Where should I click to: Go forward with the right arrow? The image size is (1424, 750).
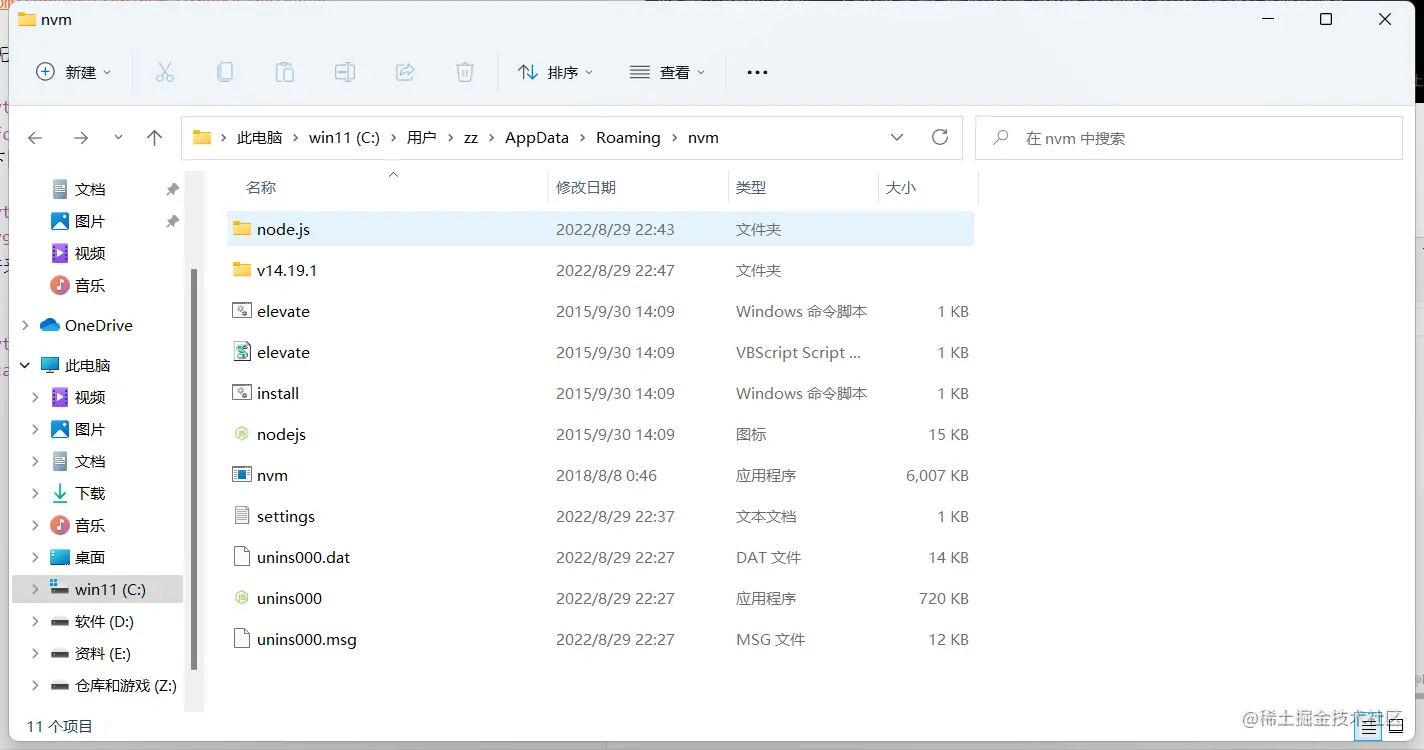point(81,138)
